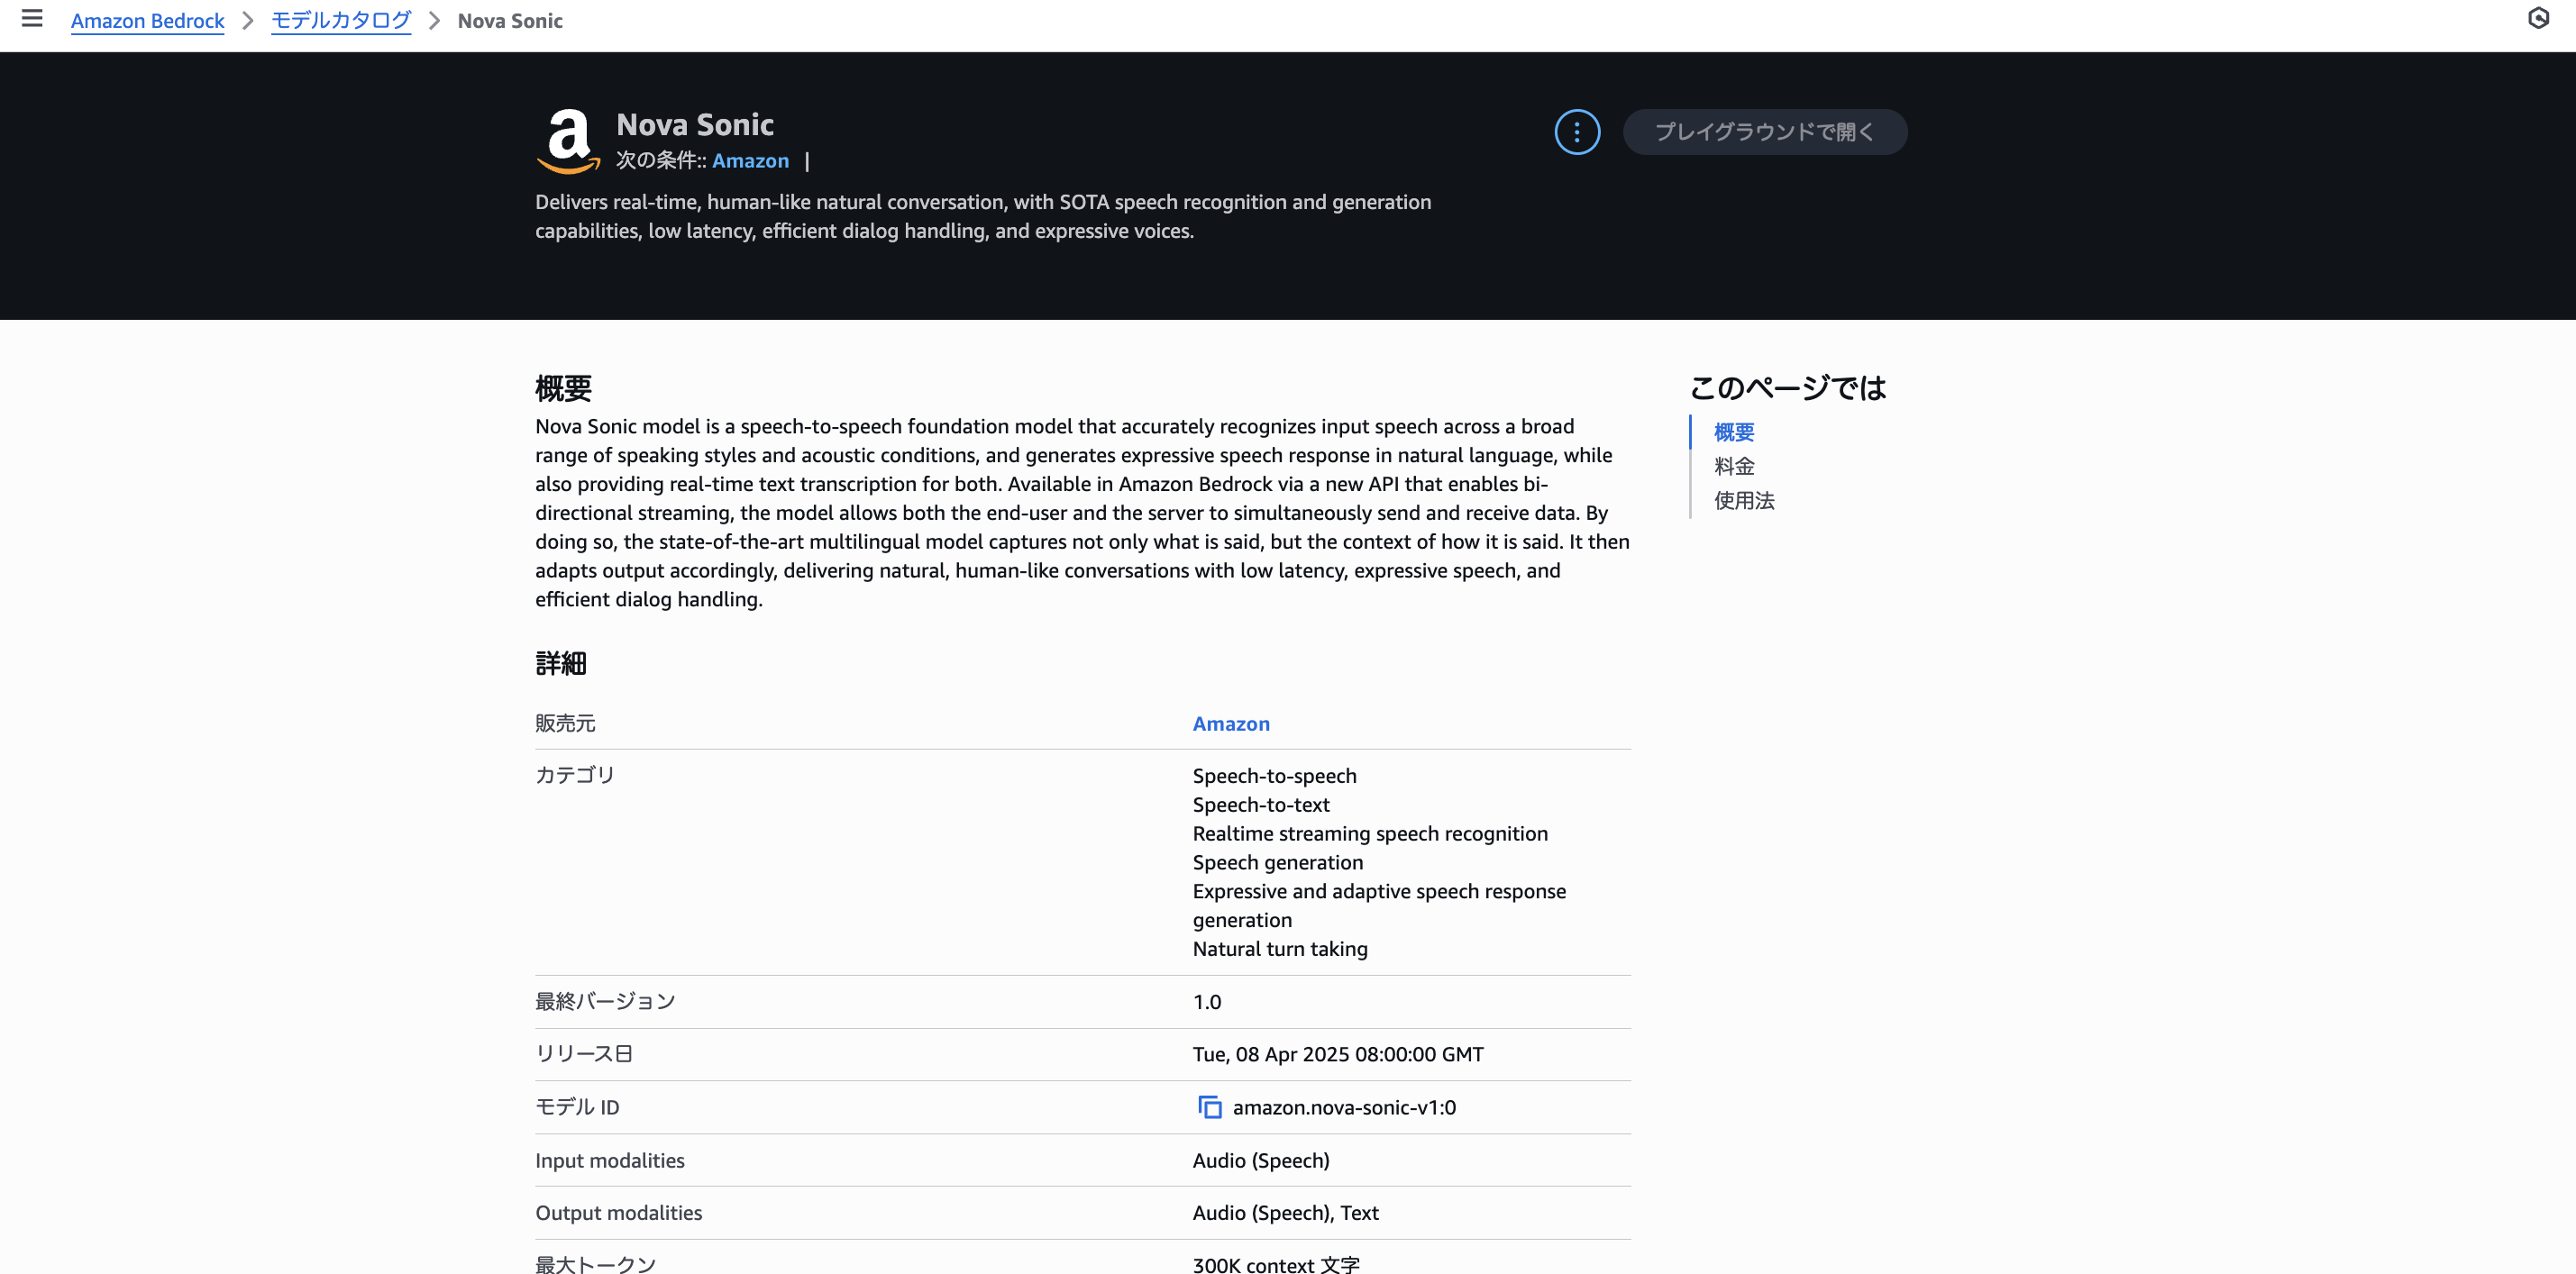
Task: Click the Amazon logo beside Nova Sonic
Action: [x=568, y=141]
